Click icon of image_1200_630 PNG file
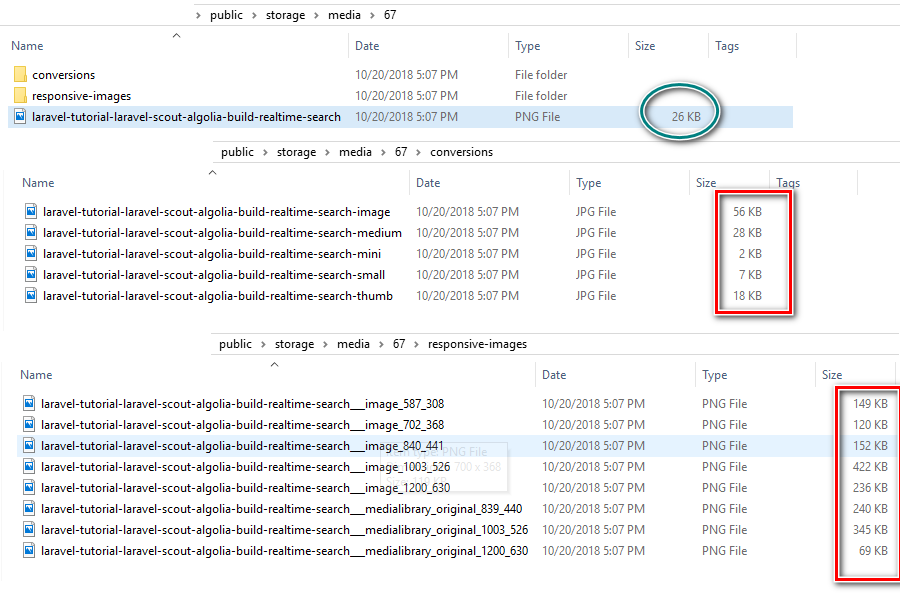The width and height of the screenshot is (900, 615). 29,488
